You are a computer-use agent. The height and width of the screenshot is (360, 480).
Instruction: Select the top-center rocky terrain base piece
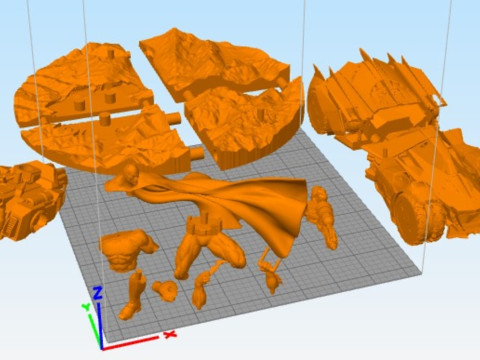tap(213, 63)
